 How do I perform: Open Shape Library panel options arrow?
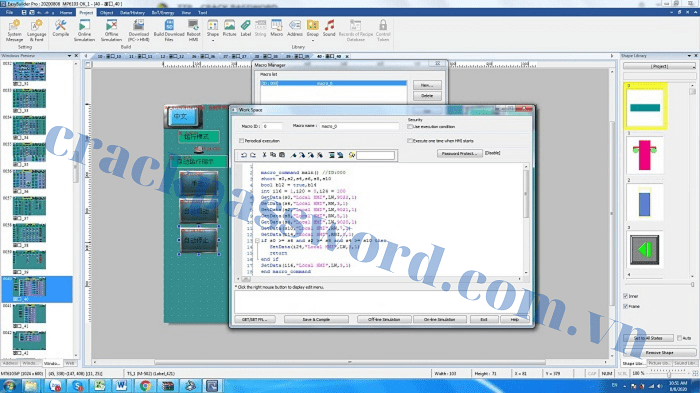tap(689, 56)
